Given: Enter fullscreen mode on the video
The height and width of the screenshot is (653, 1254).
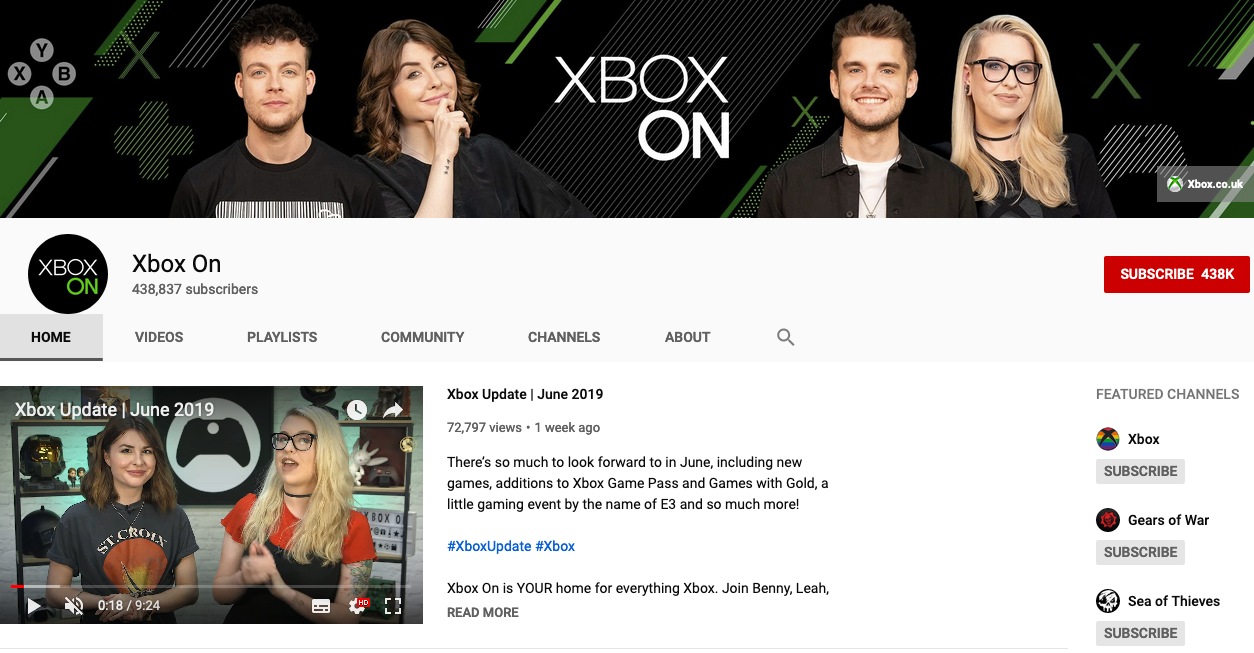Looking at the screenshot, I should pyautogui.click(x=393, y=605).
